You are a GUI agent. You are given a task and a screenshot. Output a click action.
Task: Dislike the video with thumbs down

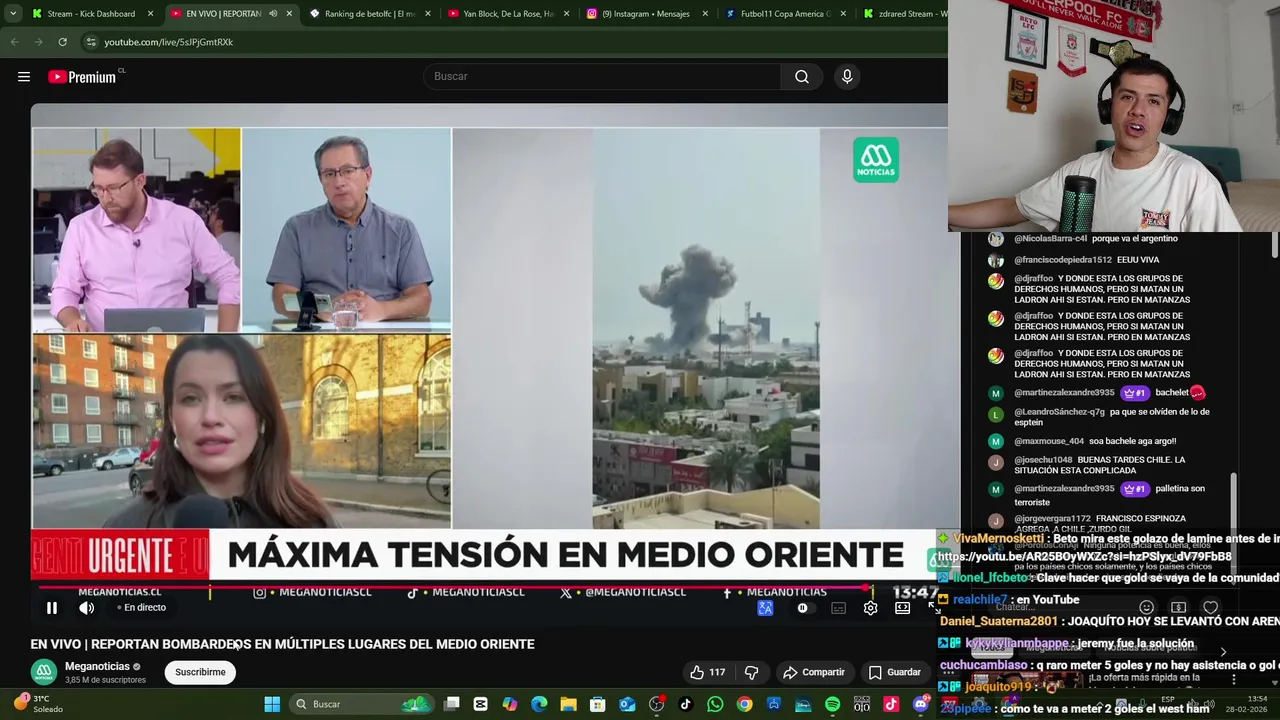coord(751,672)
